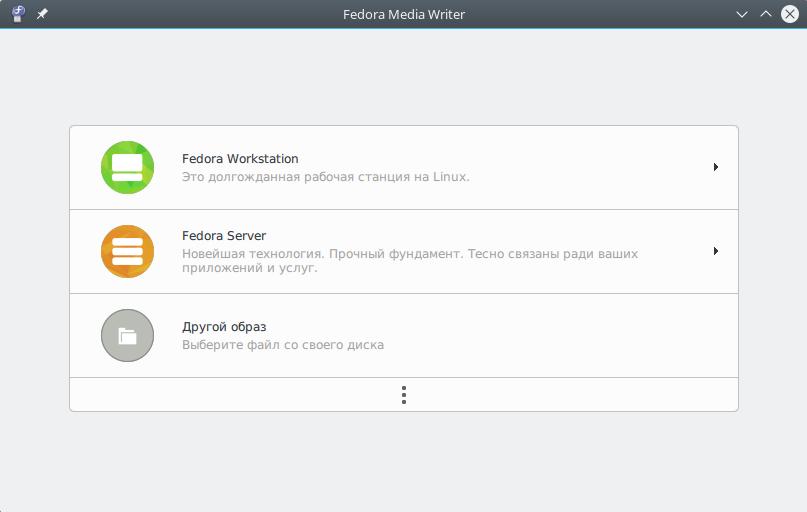Image resolution: width=807 pixels, height=512 pixels.
Task: Open the Fedora Server title
Action: [x=224, y=236]
